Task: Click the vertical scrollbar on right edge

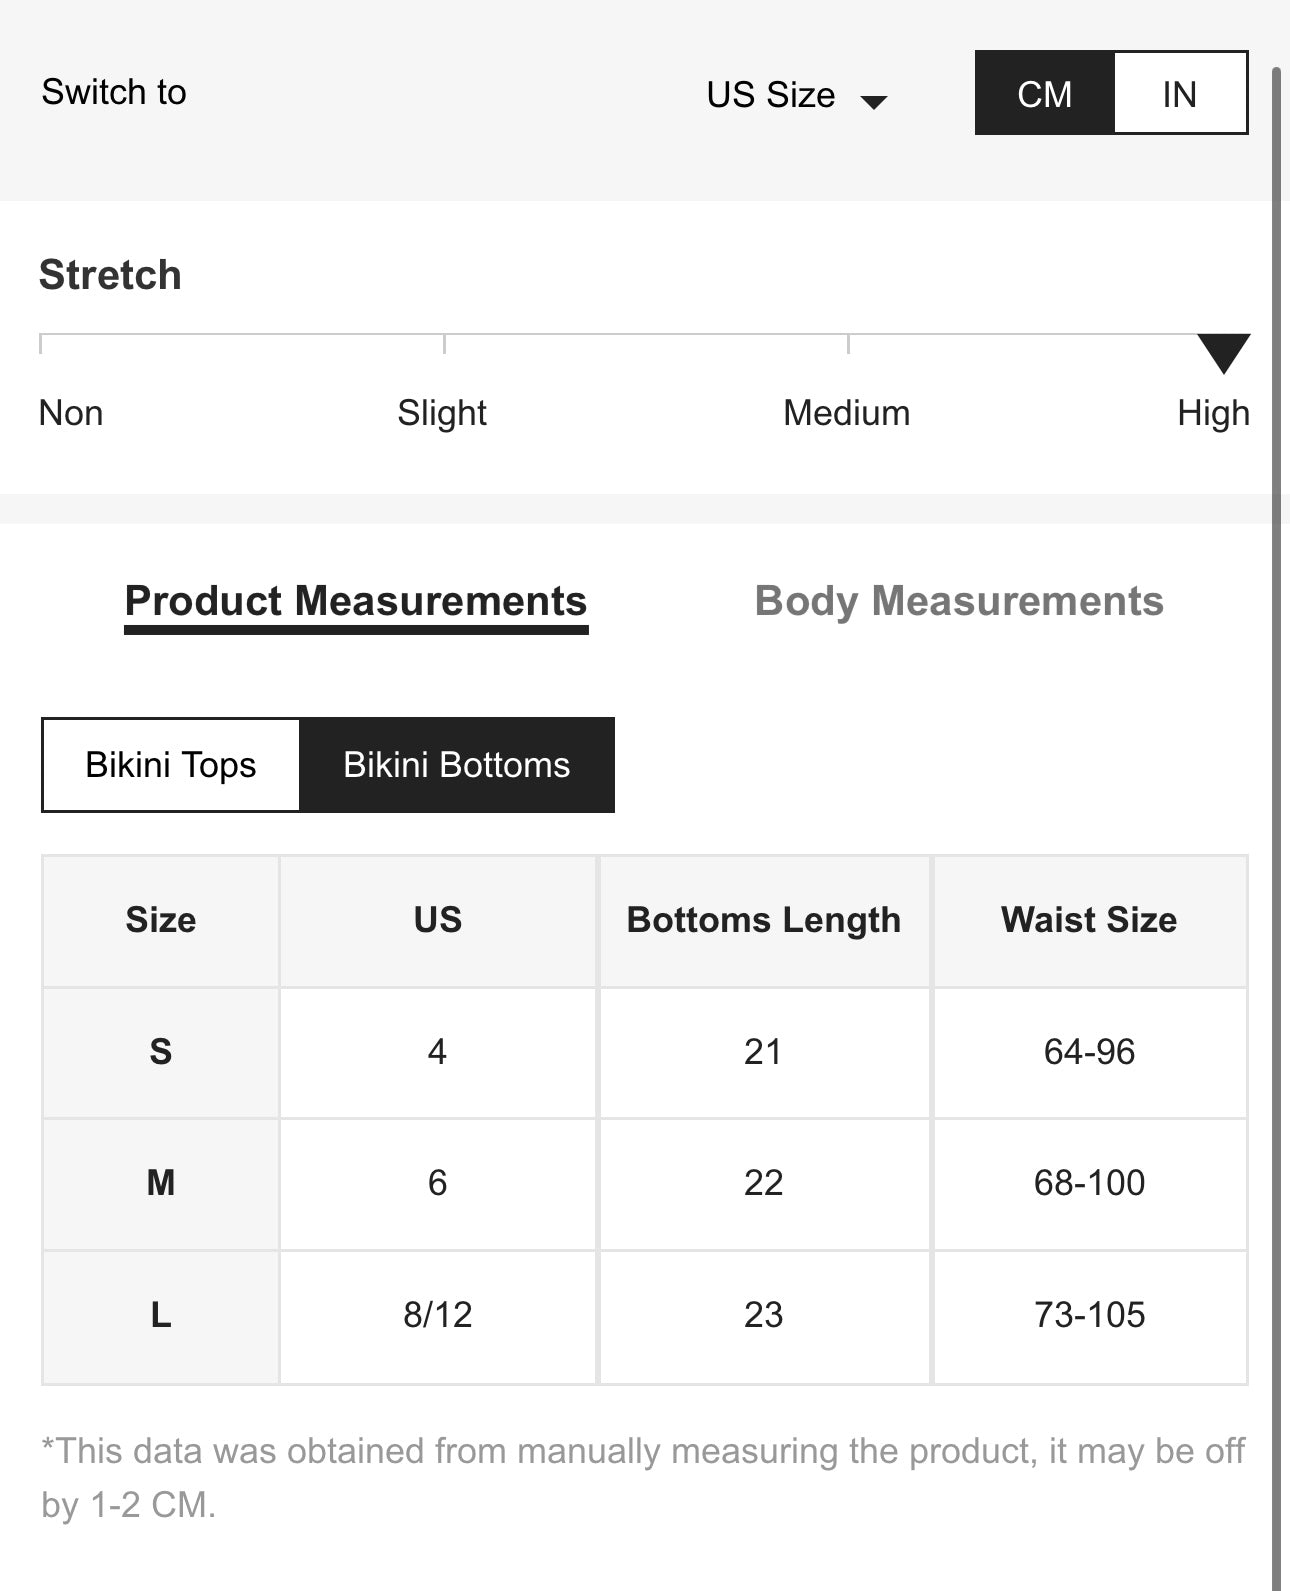Action: coord(1276,800)
